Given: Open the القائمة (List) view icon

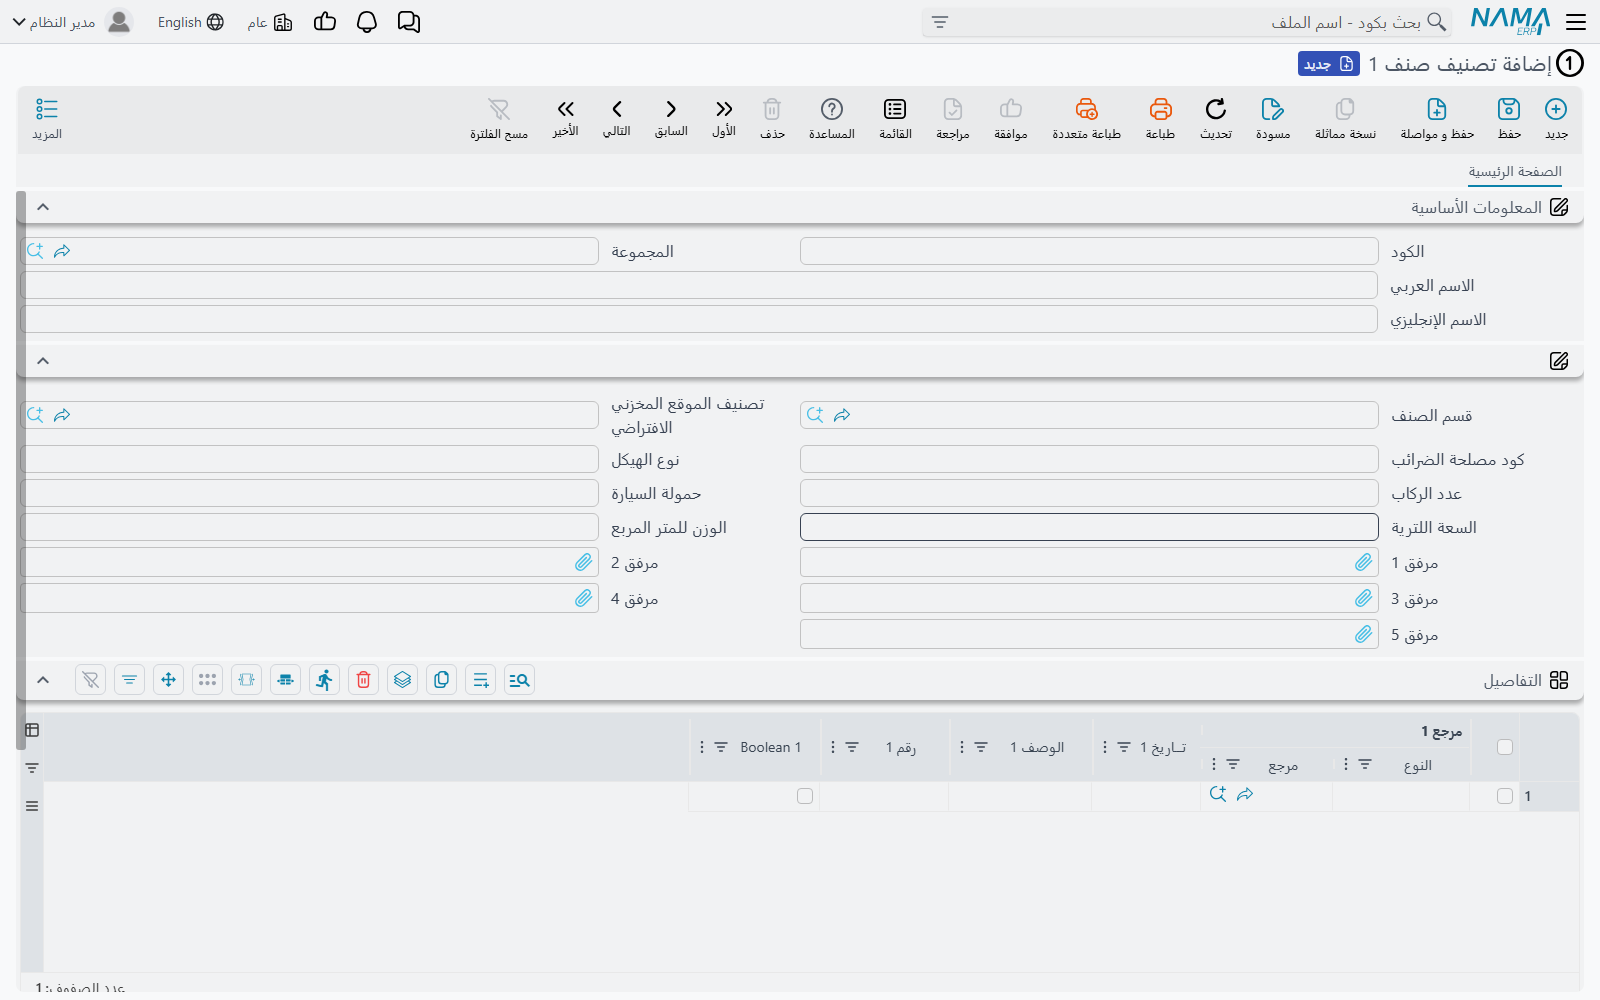Looking at the screenshot, I should 895,109.
